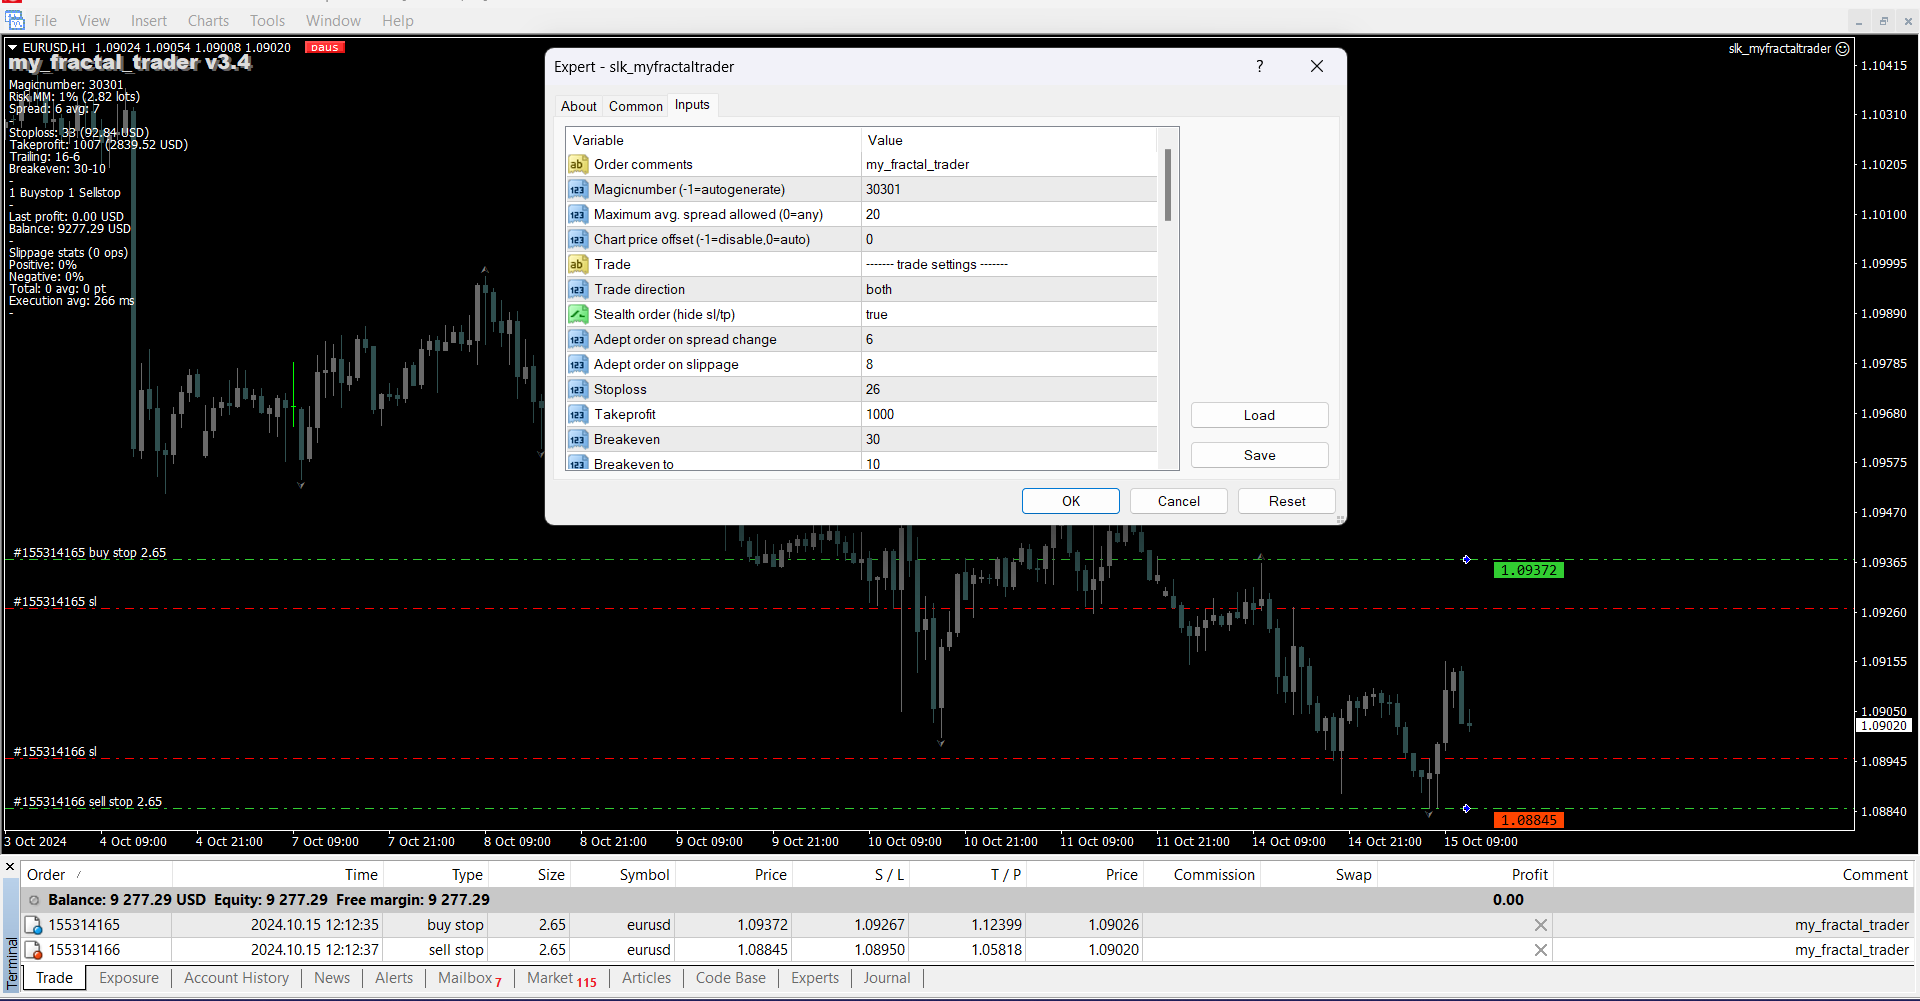The height and width of the screenshot is (1001, 1920).
Task: Open the Charts menu
Action: 208,21
